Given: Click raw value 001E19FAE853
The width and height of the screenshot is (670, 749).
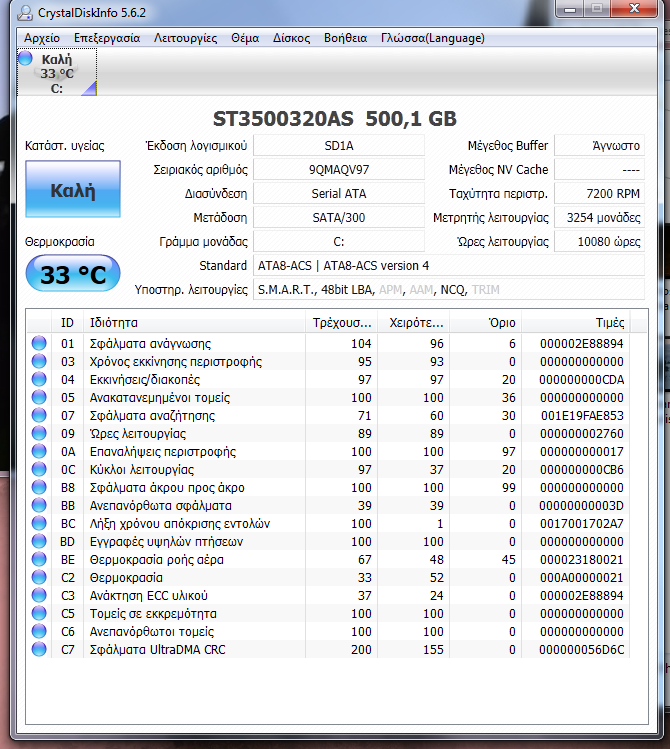Looking at the screenshot, I should click(582, 416).
